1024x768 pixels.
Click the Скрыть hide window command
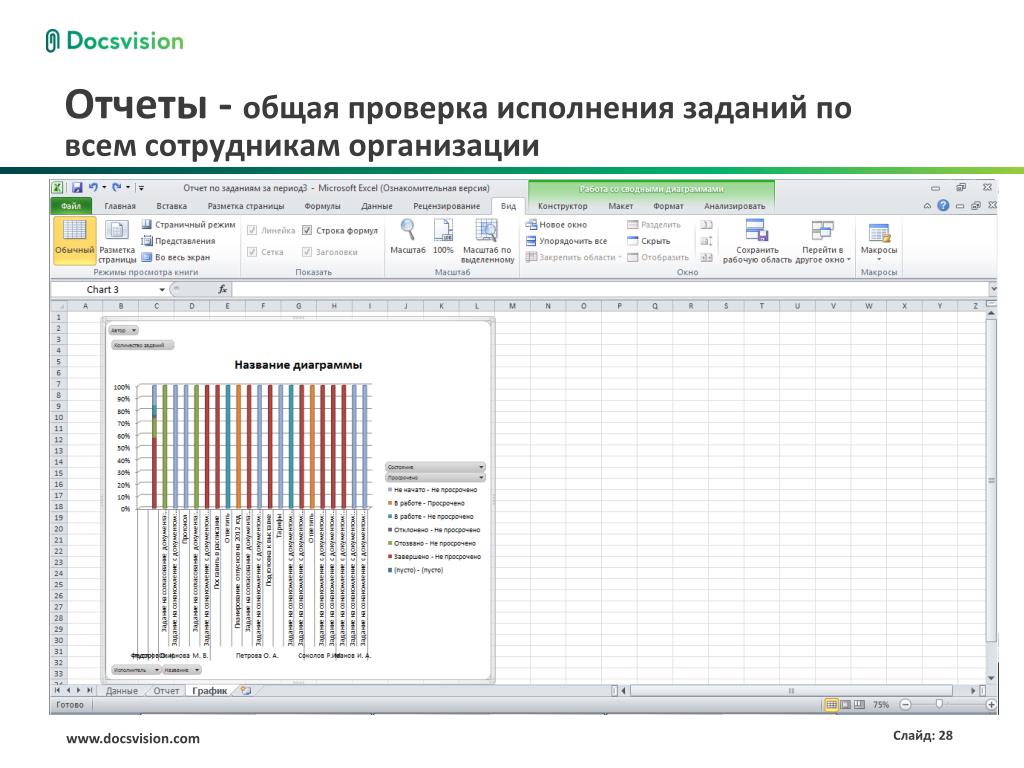648,241
